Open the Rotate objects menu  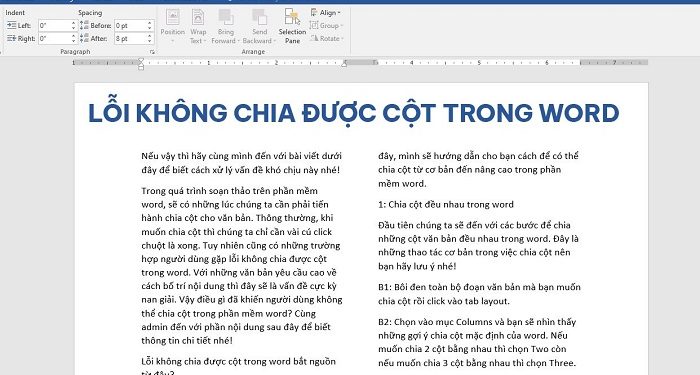(327, 38)
